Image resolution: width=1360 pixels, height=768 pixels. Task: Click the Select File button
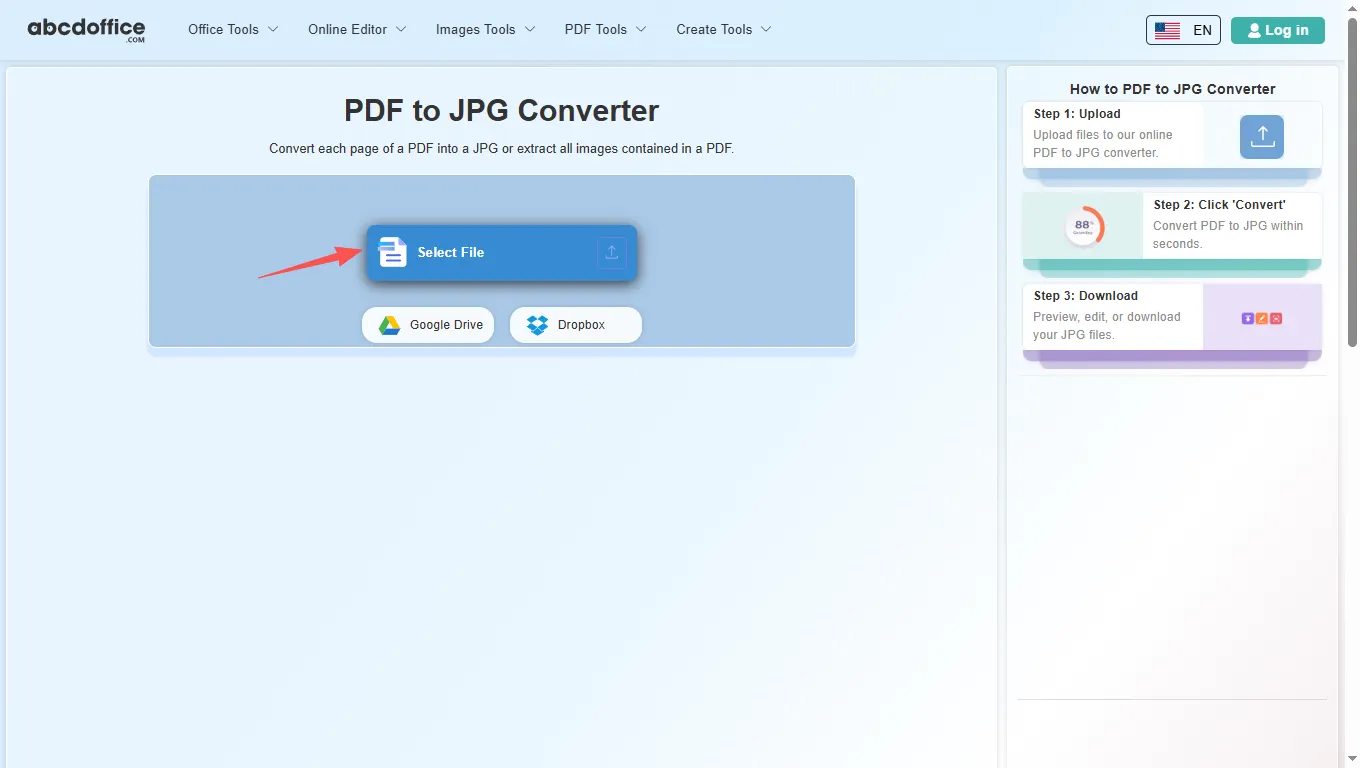501,252
